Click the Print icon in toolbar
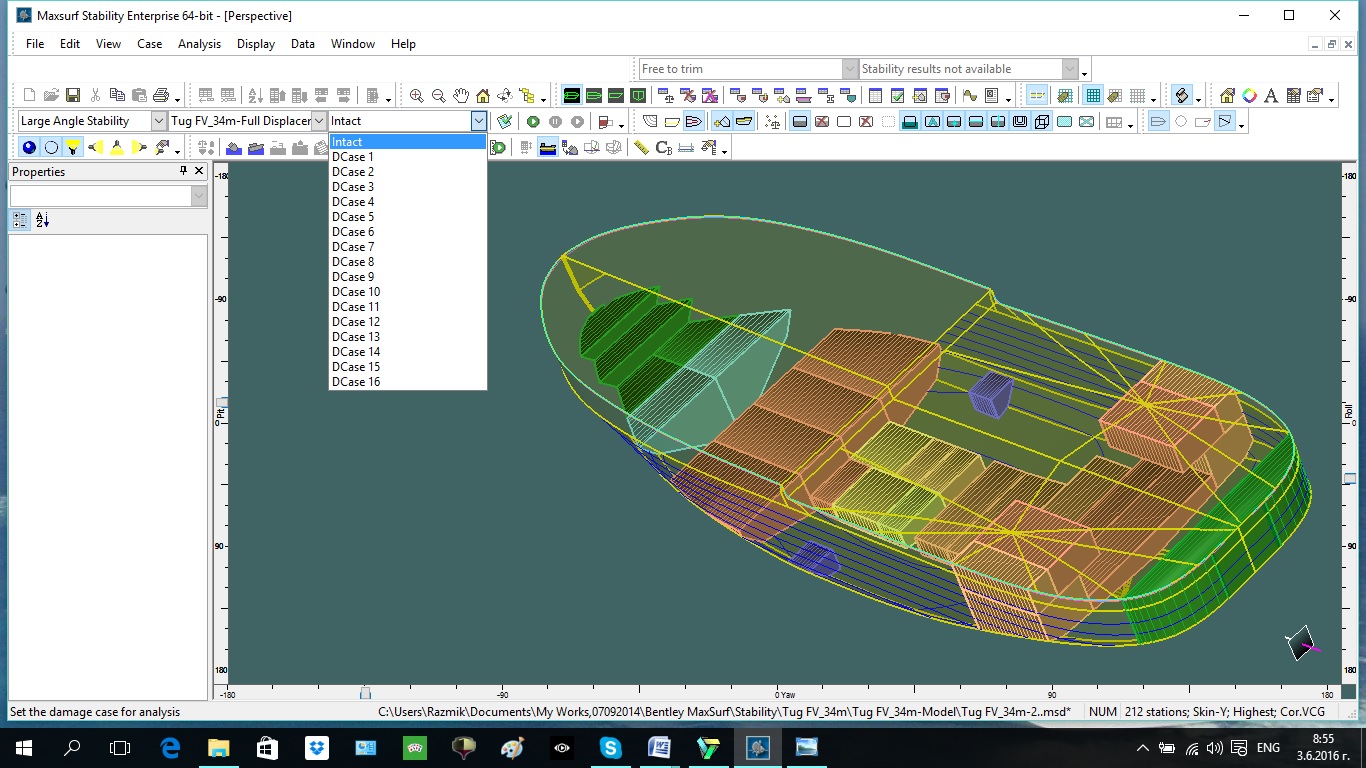 161,96
